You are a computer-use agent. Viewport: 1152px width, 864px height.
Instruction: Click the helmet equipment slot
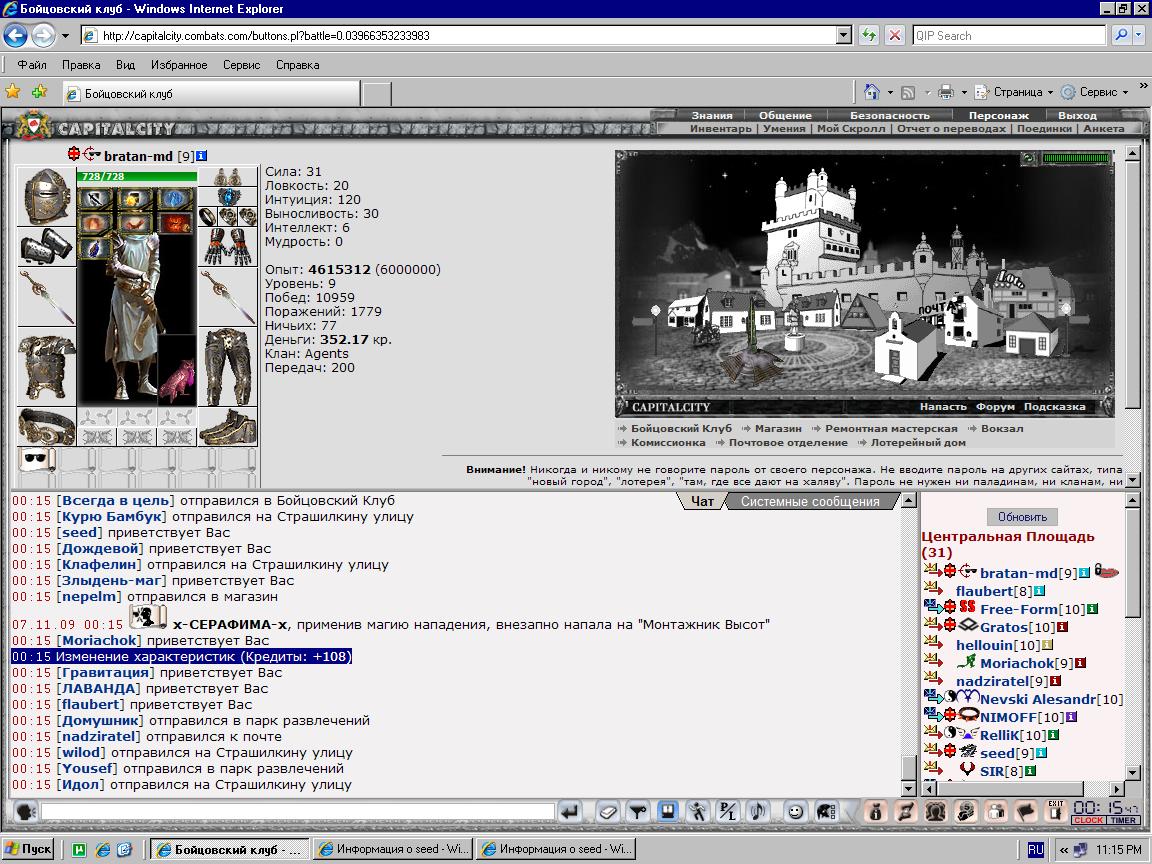tap(46, 196)
